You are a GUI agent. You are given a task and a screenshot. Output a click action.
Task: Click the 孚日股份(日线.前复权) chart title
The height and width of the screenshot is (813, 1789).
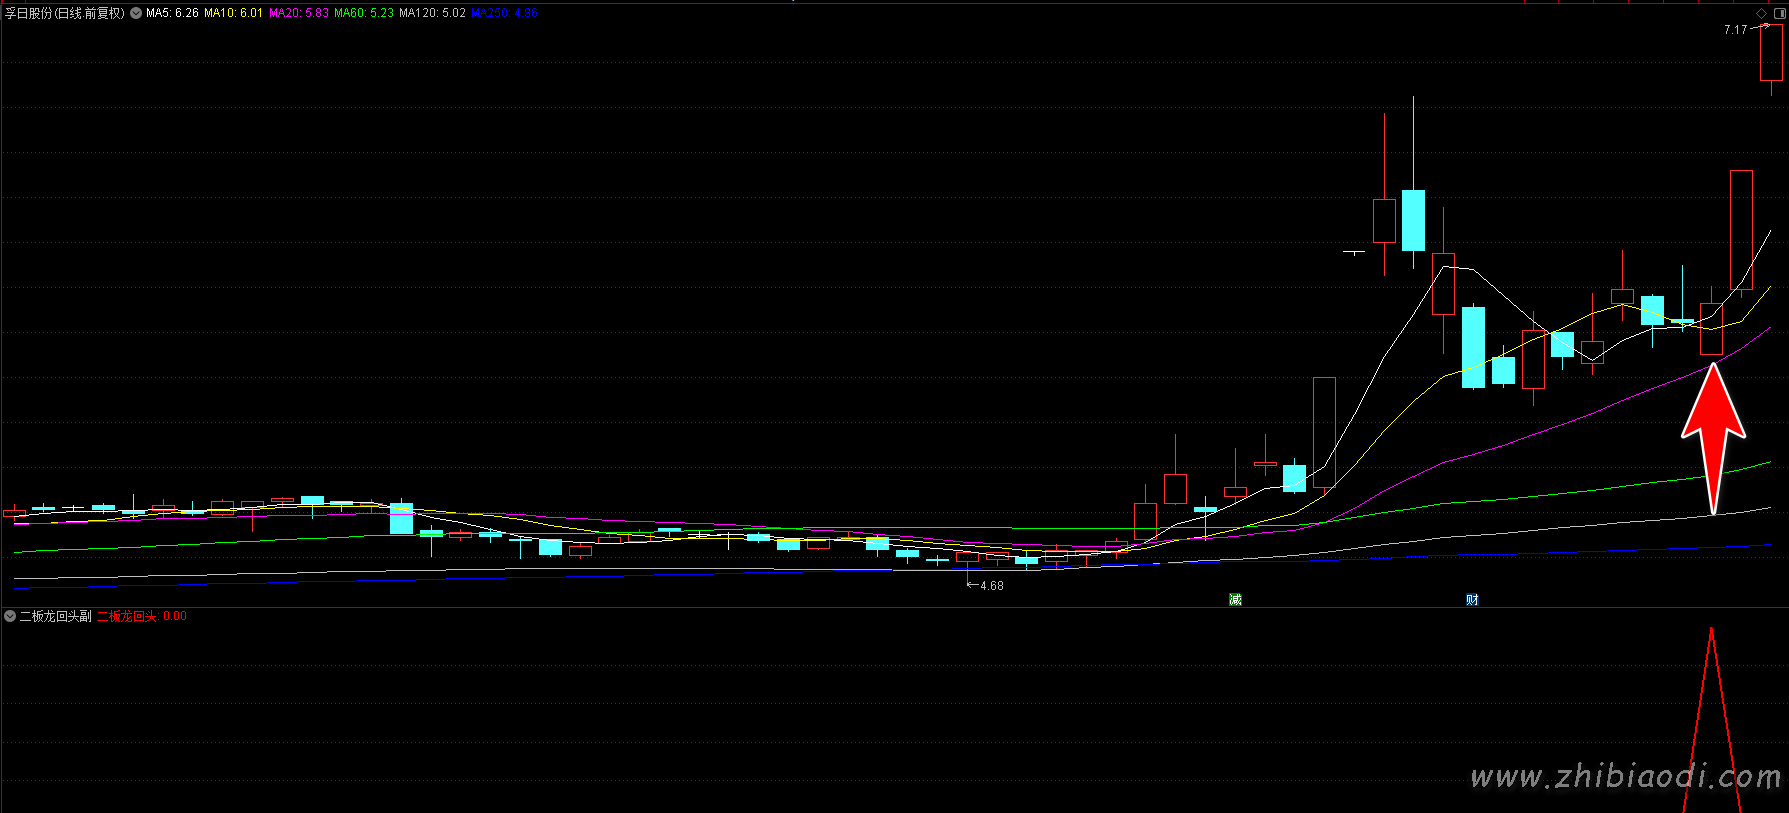65,13
